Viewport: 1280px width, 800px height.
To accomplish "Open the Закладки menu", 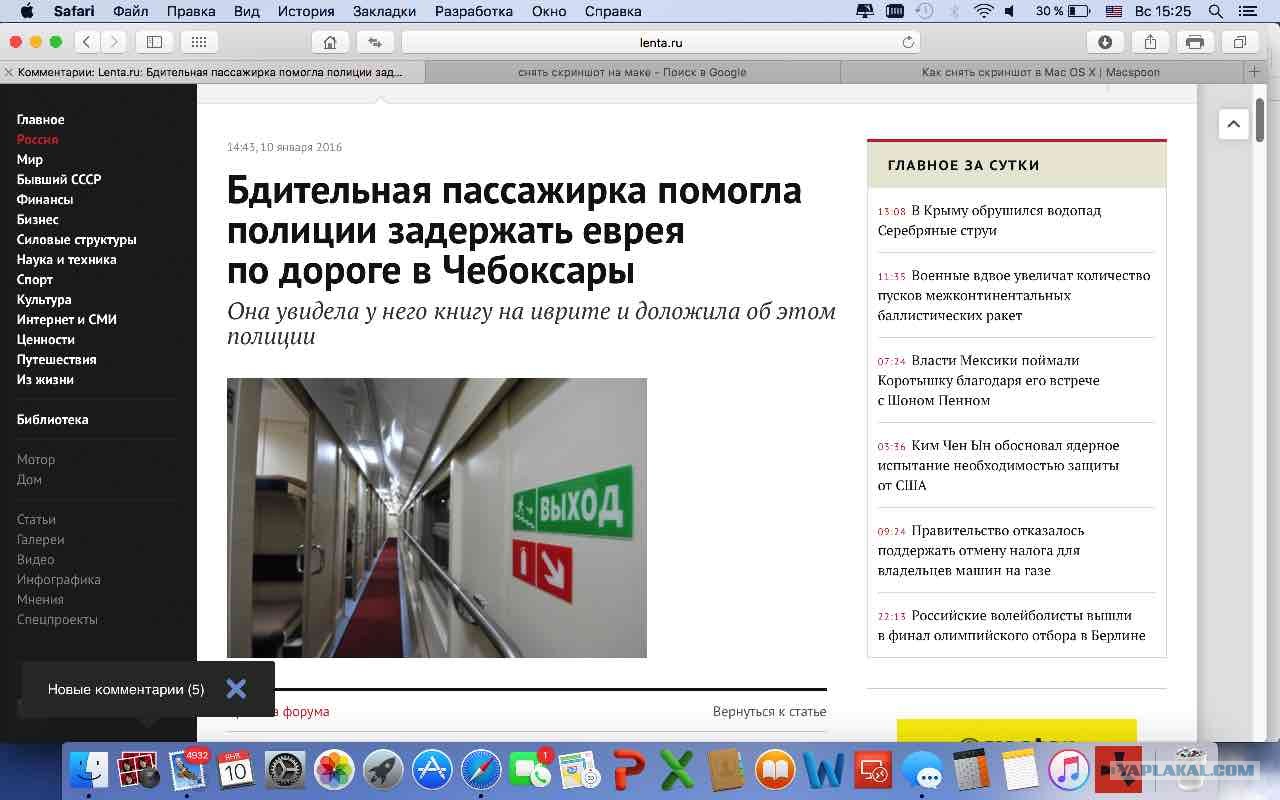I will click(x=384, y=11).
